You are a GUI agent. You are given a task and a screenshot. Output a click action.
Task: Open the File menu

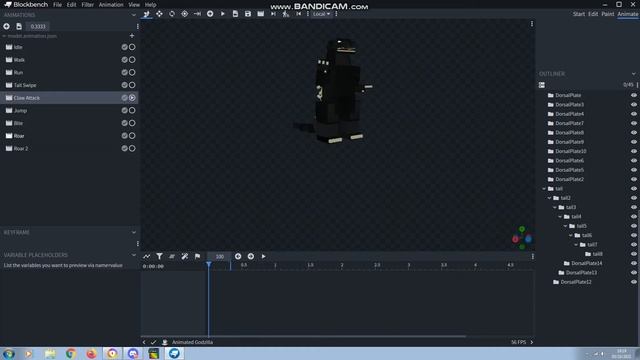point(58,4)
